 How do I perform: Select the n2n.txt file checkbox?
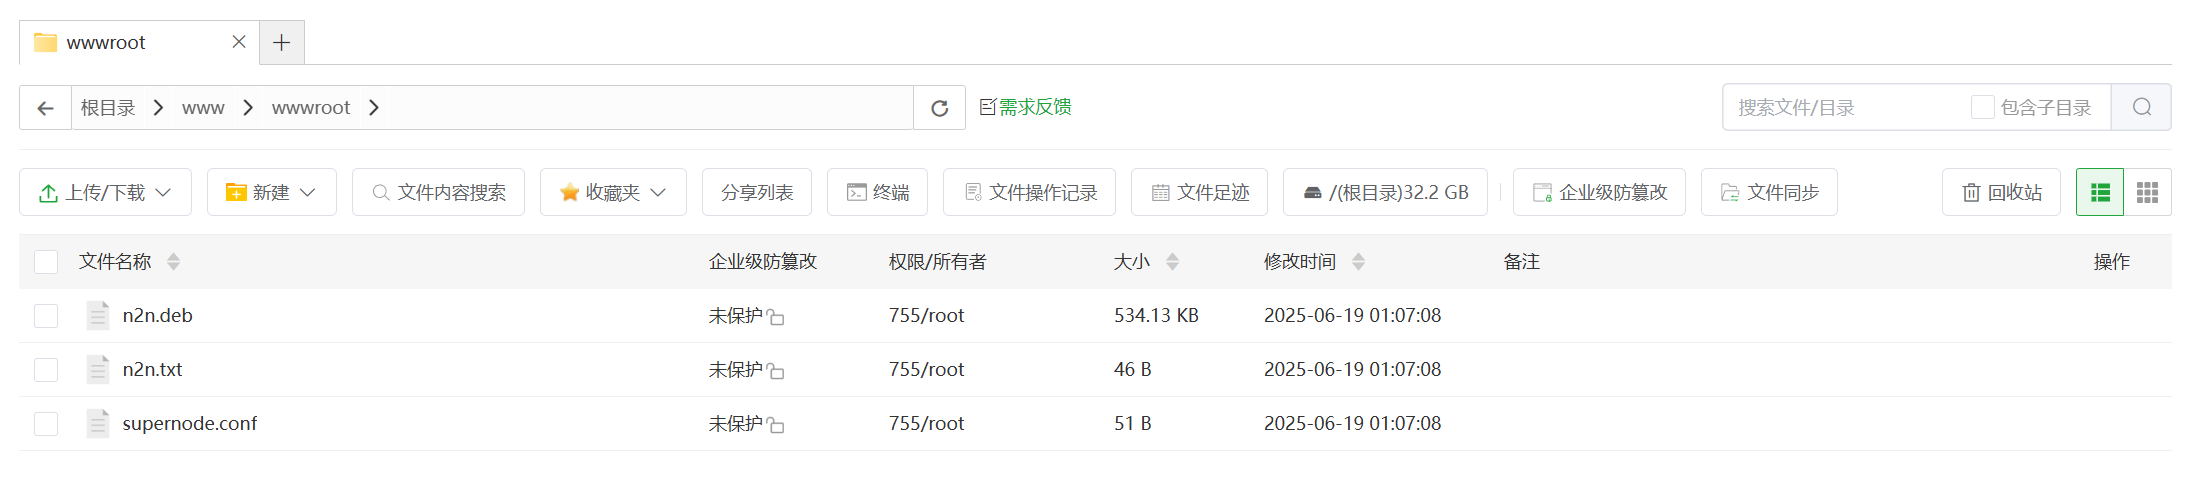coord(46,370)
